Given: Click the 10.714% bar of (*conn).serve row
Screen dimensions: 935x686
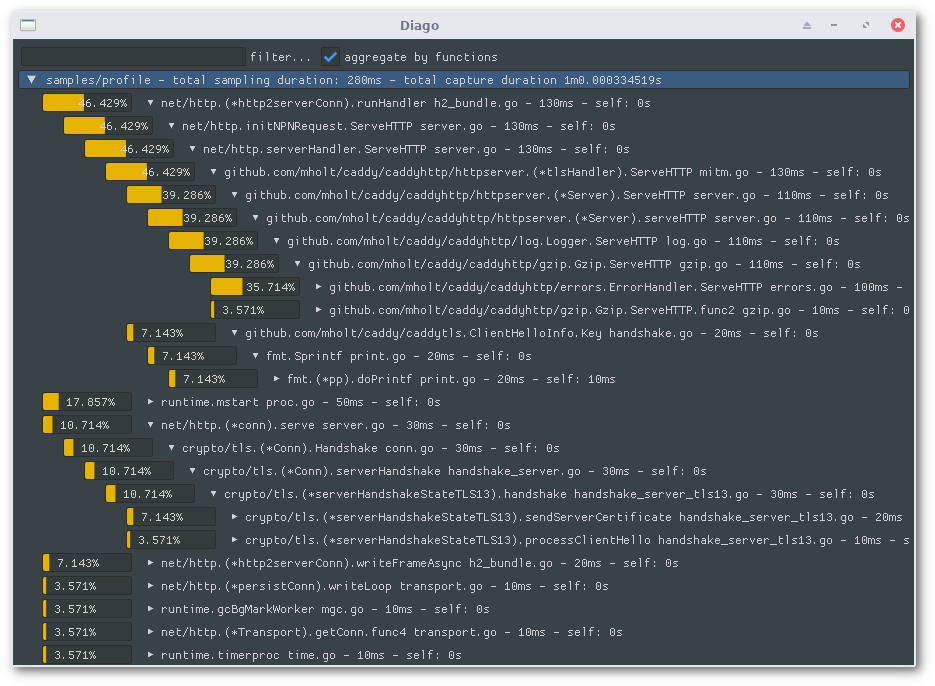Looking at the screenshot, I should click(87, 425).
